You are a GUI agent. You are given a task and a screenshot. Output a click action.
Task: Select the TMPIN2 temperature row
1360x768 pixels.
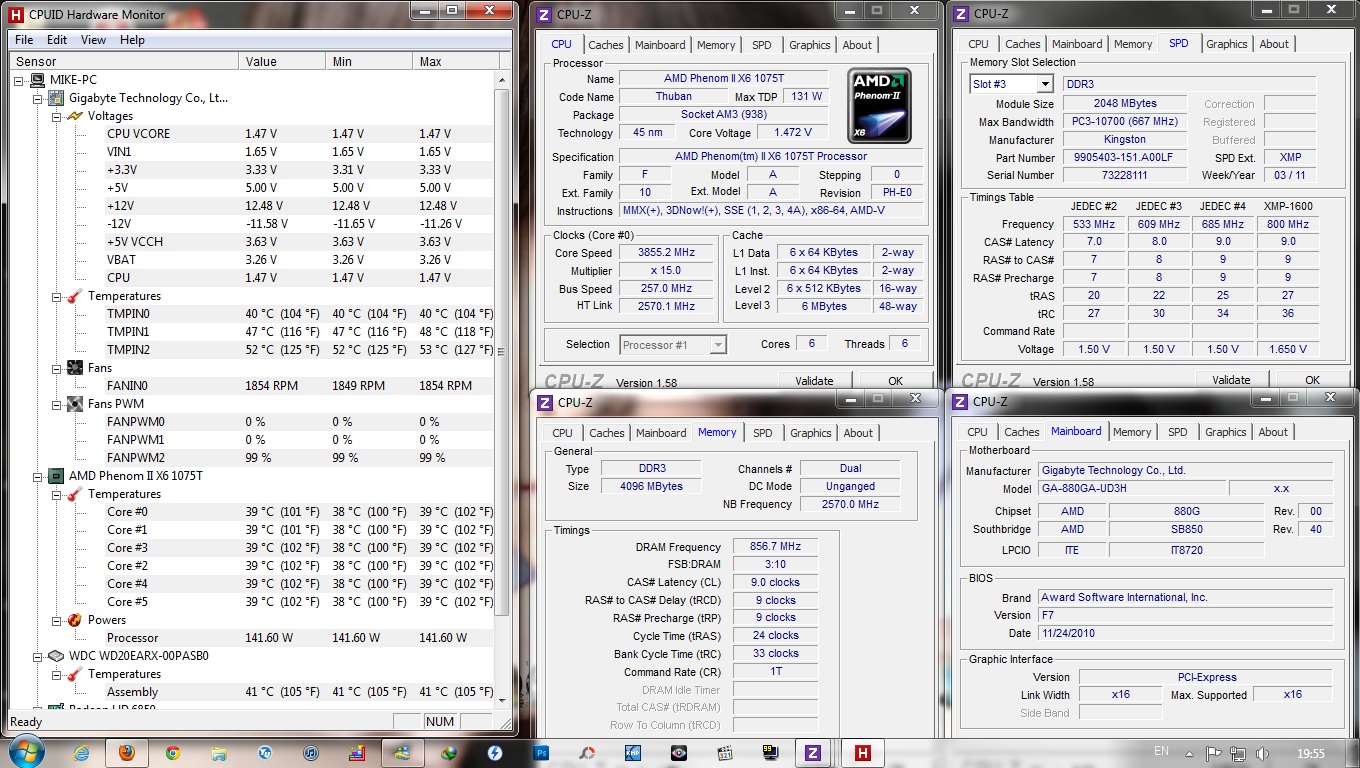pyautogui.click(x=252, y=350)
